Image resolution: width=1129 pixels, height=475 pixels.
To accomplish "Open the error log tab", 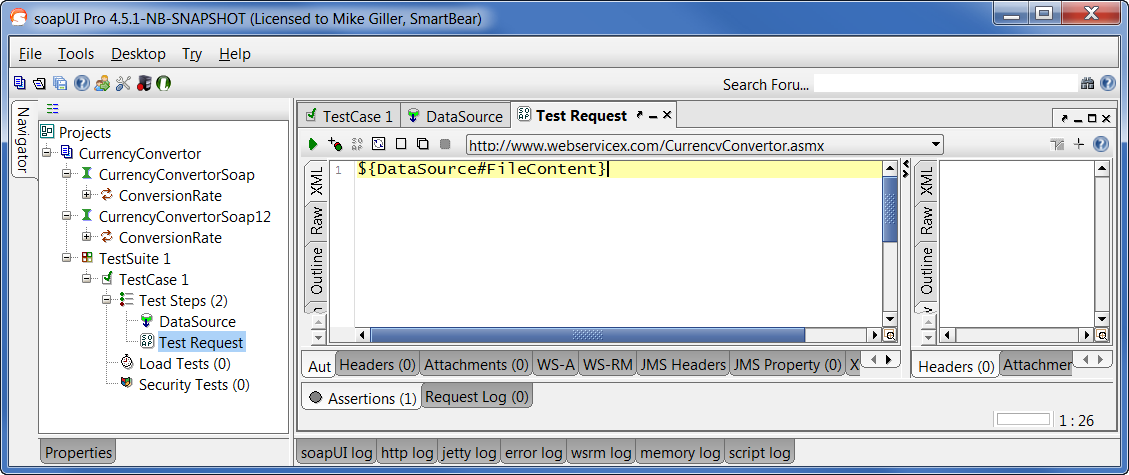I will (x=534, y=453).
